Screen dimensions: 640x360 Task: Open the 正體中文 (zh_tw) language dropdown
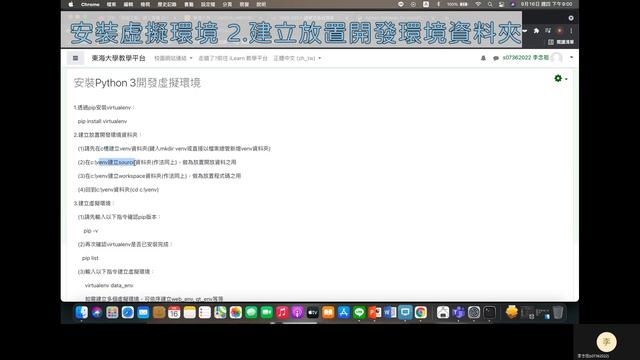tap(297, 58)
